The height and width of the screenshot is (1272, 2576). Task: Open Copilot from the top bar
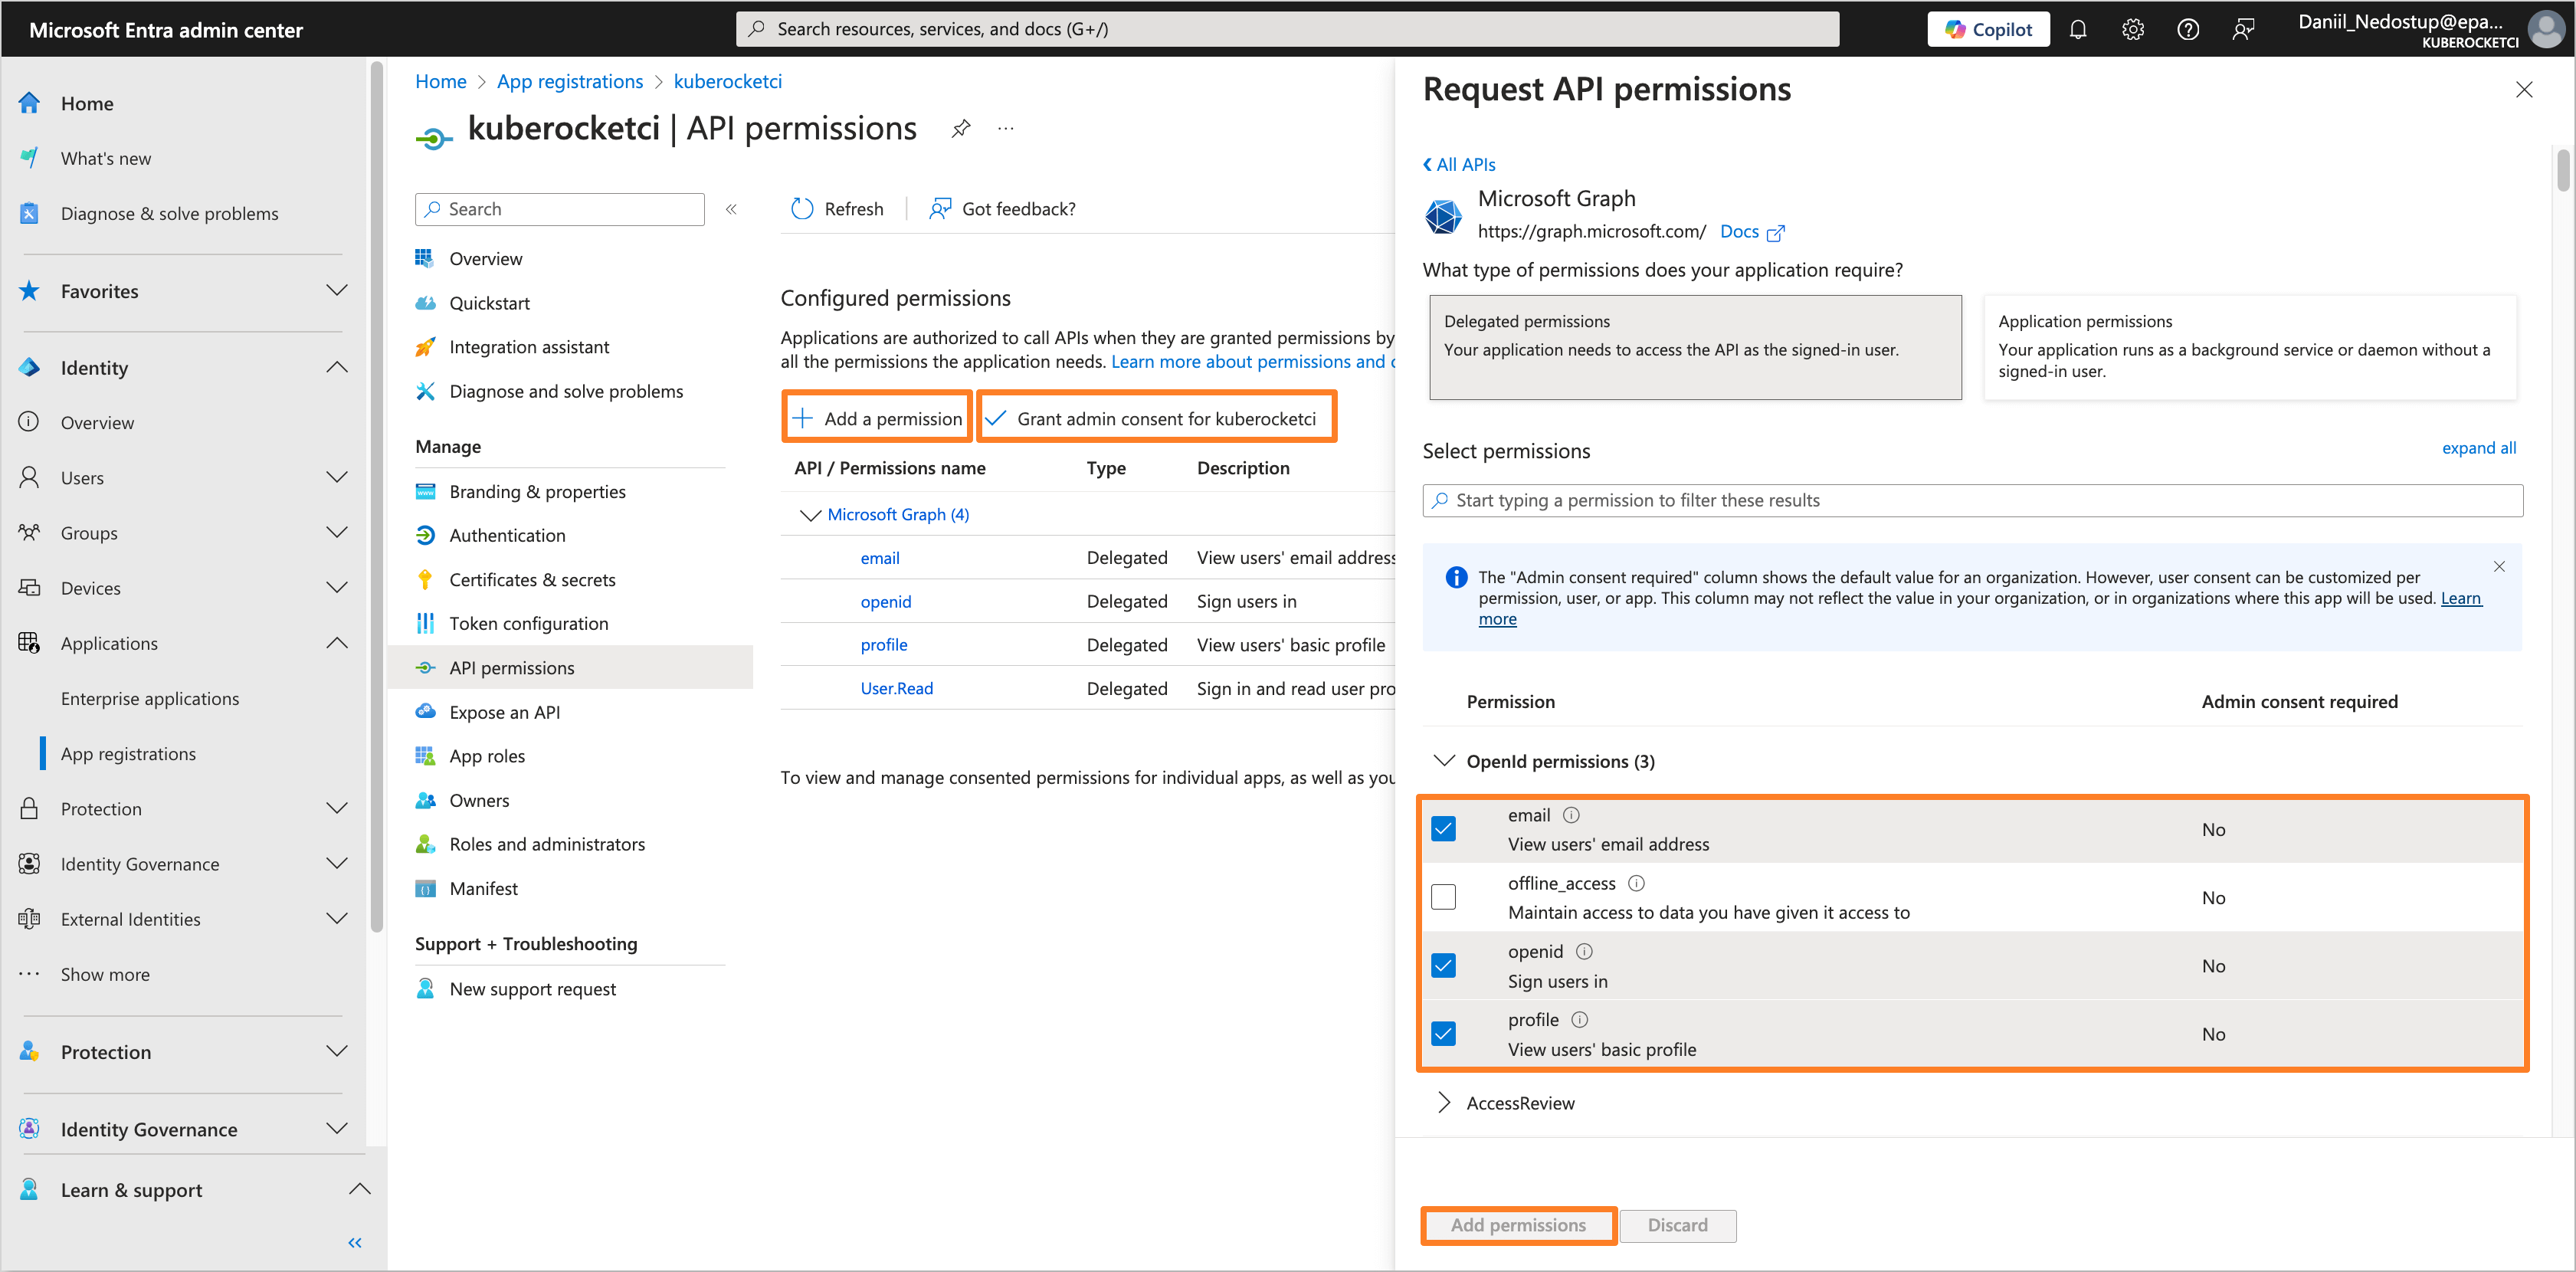click(1988, 28)
